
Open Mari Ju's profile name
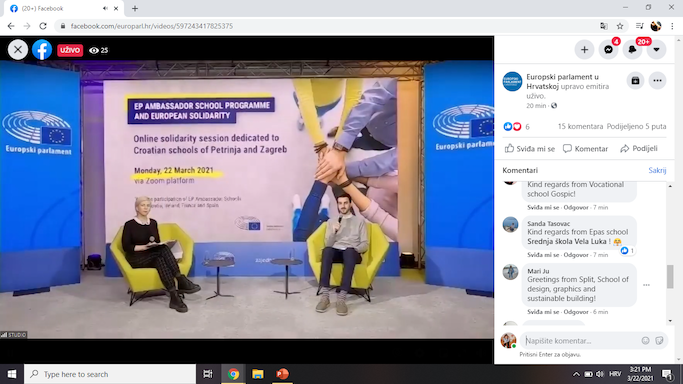538,271
